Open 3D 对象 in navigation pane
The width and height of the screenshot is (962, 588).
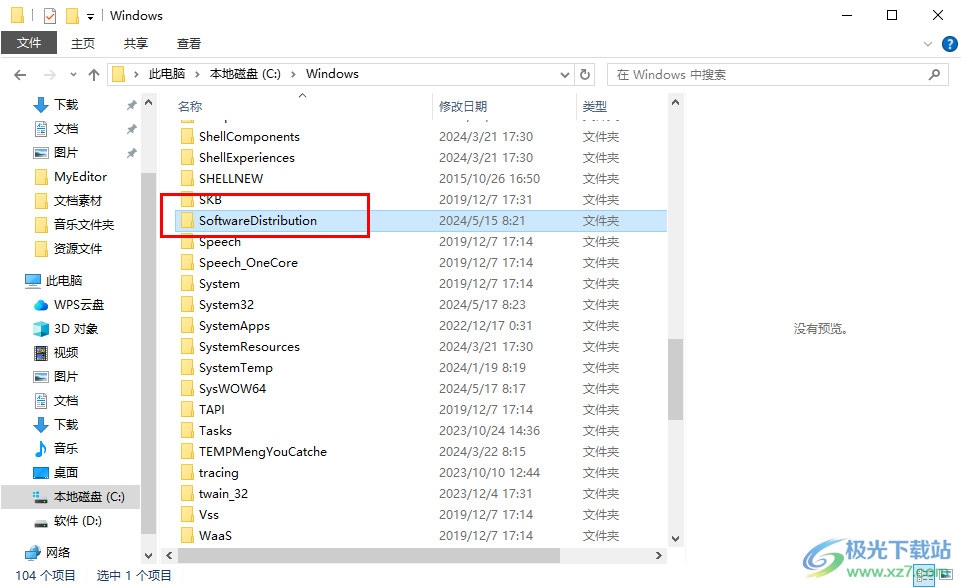(x=75, y=329)
